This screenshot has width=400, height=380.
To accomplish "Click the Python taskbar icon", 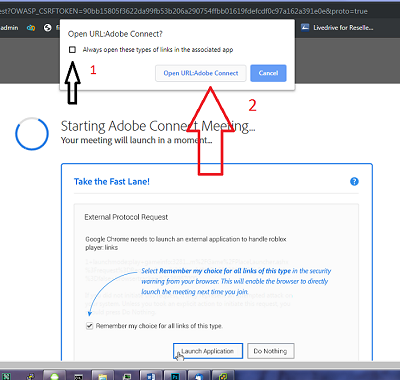I will point(31,376).
